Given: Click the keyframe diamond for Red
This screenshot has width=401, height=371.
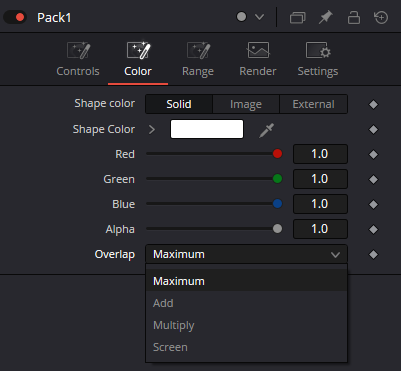Looking at the screenshot, I should click(373, 154).
